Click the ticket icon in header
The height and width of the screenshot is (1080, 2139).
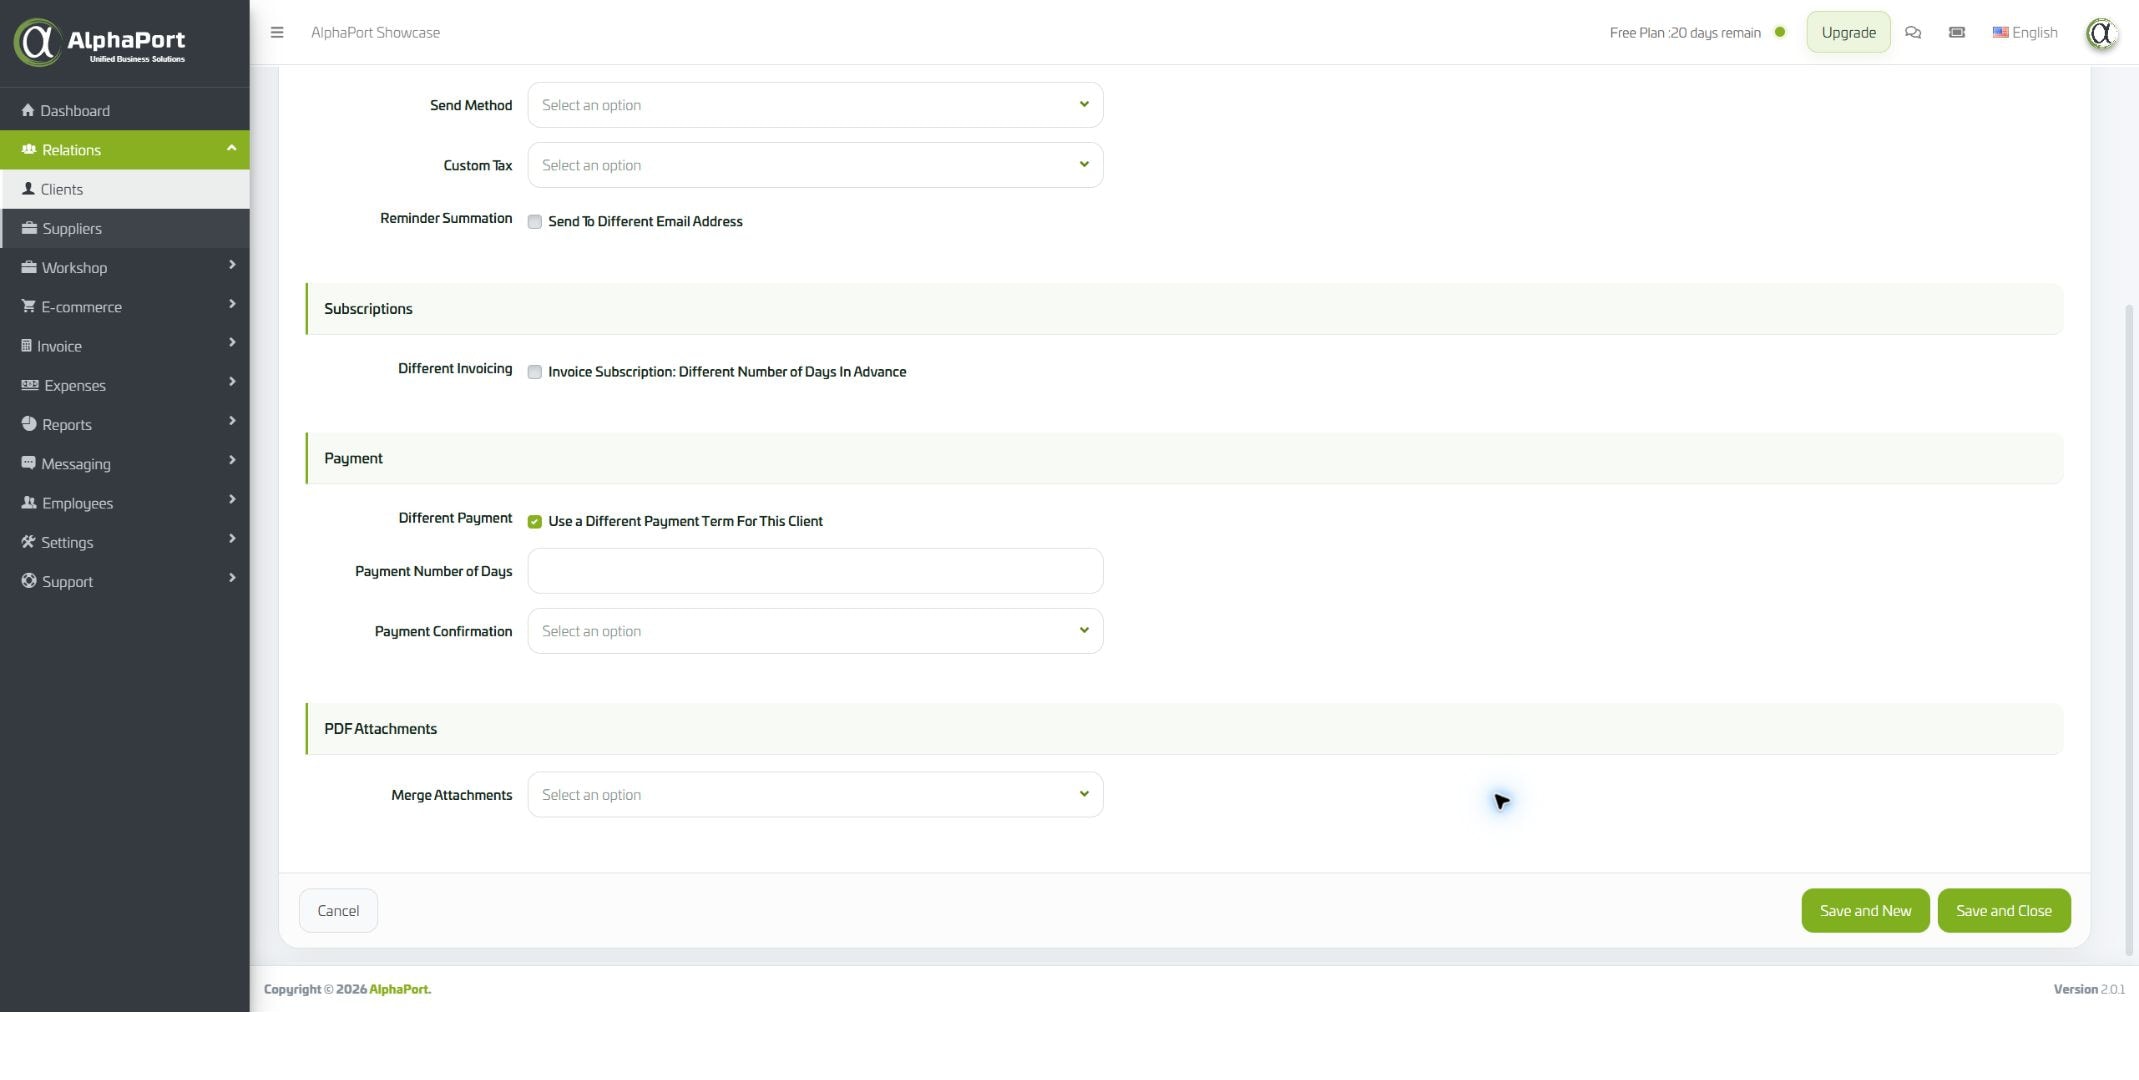(1957, 32)
